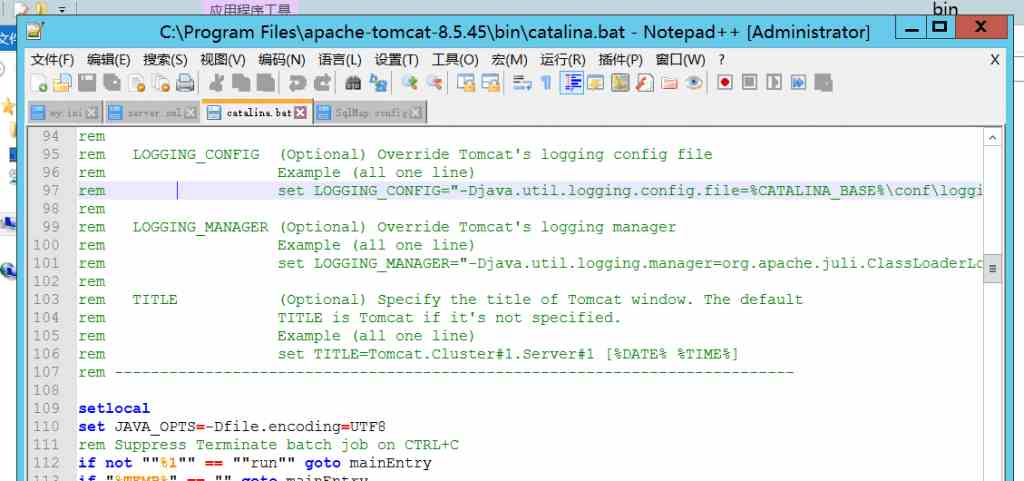Viewport: 1024px width, 481px height.
Task: Open the user defined language icon
Action: click(x=596, y=83)
